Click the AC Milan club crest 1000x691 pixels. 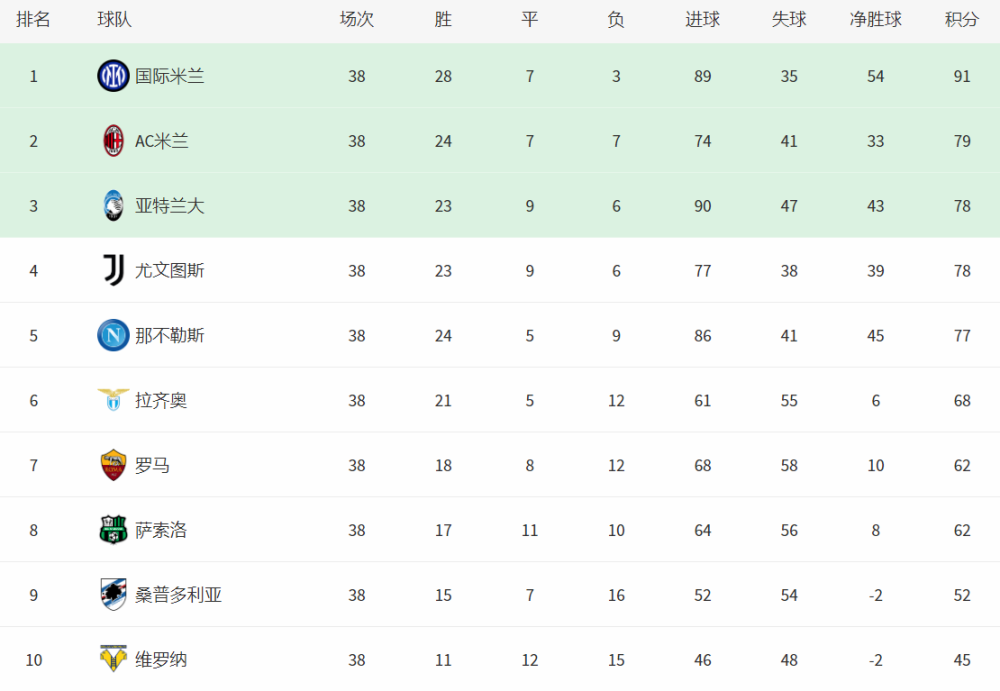point(114,141)
